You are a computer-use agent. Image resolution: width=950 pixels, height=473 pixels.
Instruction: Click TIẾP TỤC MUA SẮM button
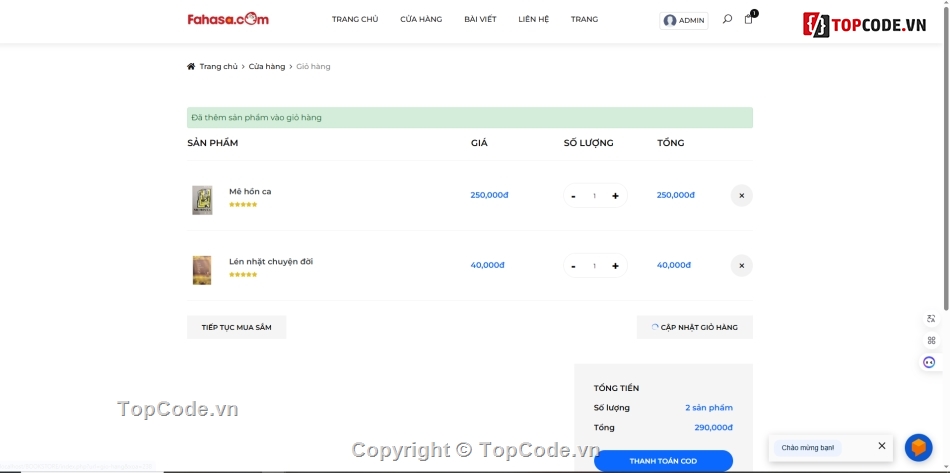pyautogui.click(x=236, y=328)
